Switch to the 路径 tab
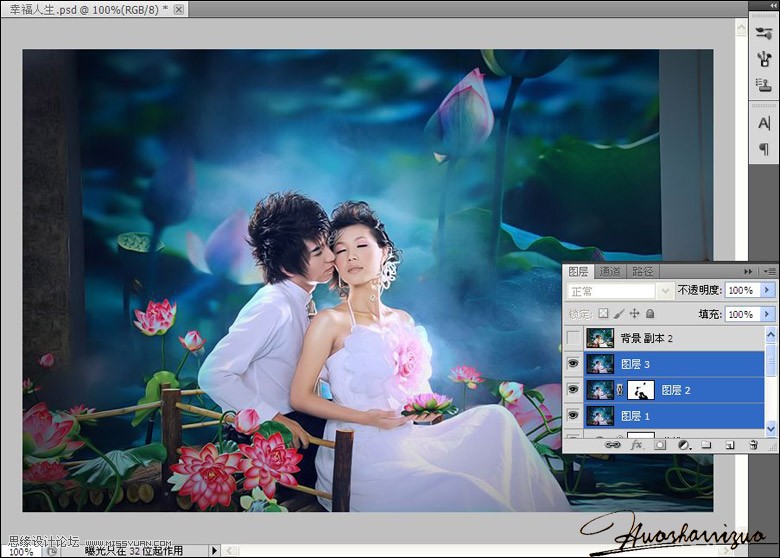The image size is (780, 558). point(642,272)
